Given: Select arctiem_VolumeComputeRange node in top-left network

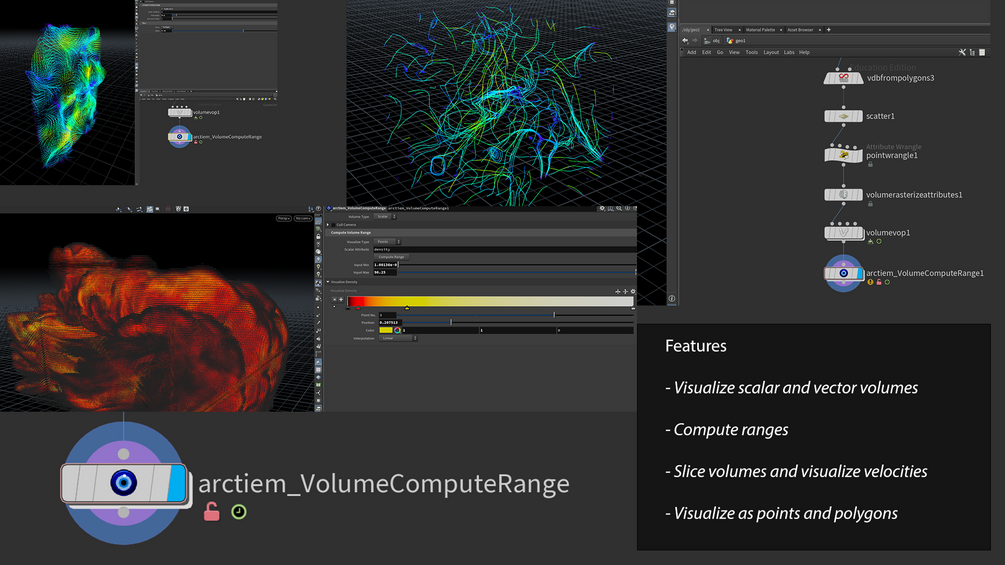Looking at the screenshot, I should [x=179, y=136].
